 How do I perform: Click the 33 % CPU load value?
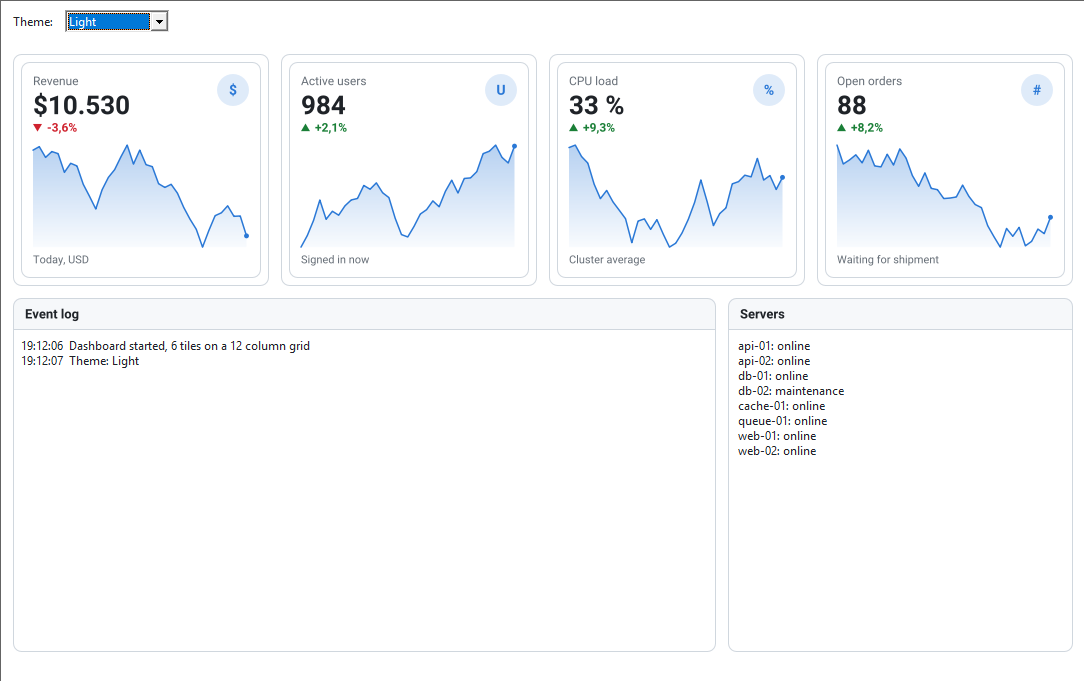click(x=596, y=105)
